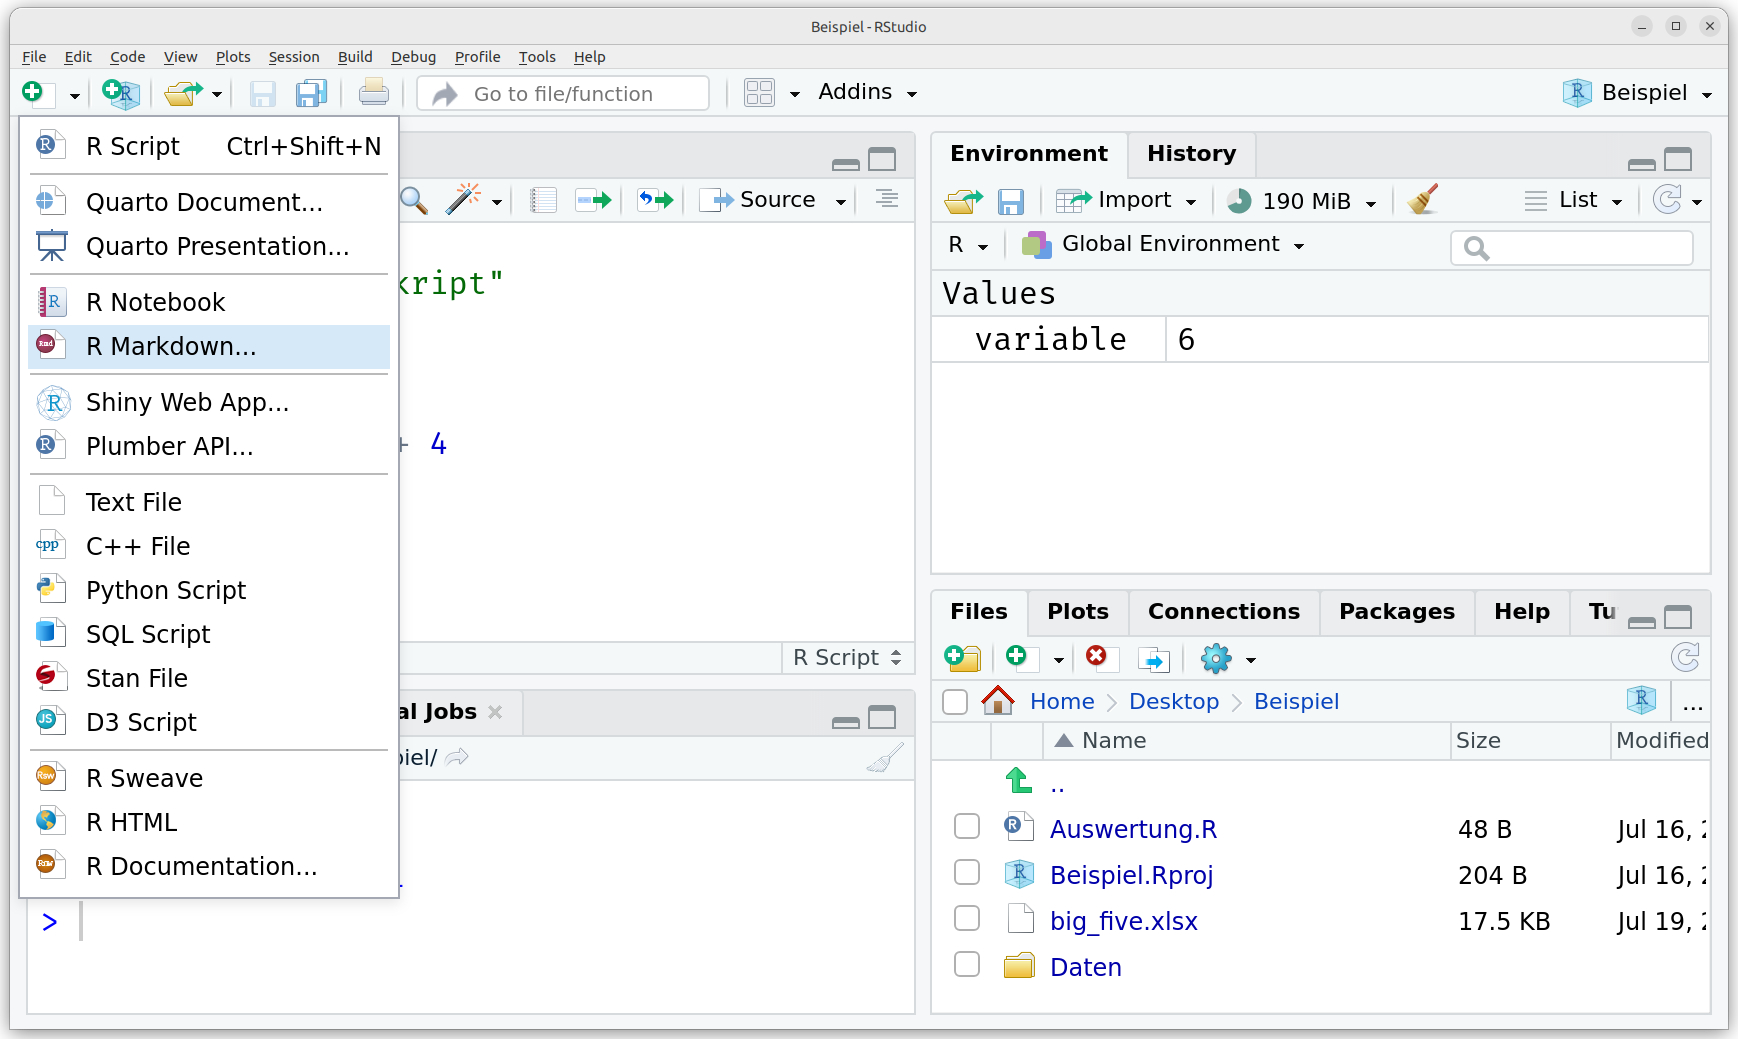The width and height of the screenshot is (1738, 1039).
Task: Select R Markdown... from the menu
Action: [x=209, y=346]
